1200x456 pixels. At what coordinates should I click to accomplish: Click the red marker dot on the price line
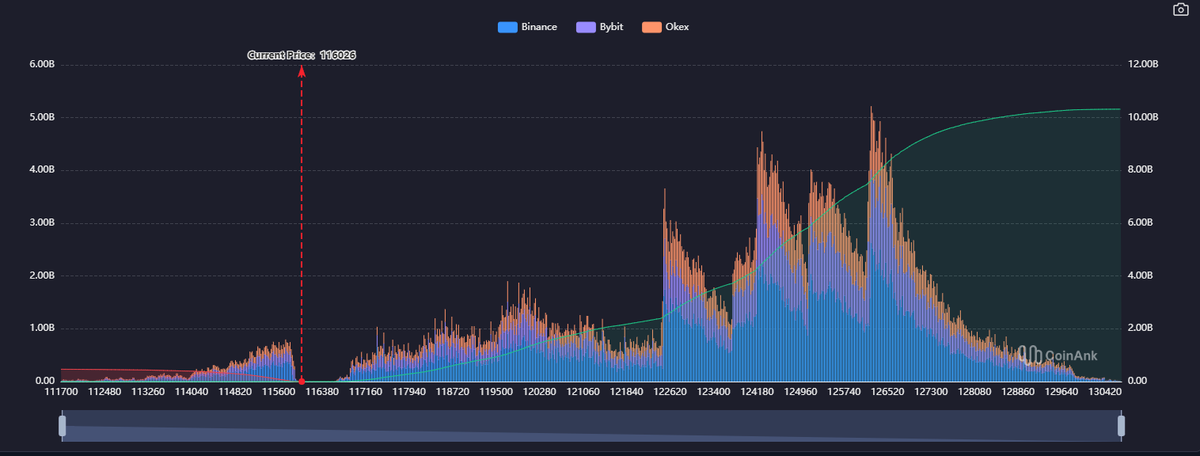point(301,381)
